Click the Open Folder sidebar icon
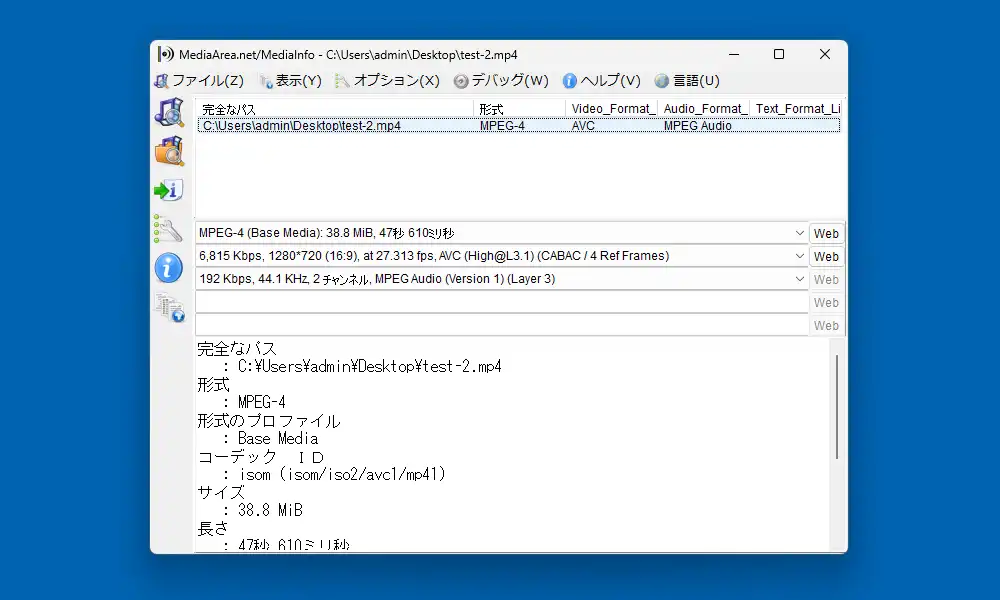Viewport: 1000px width, 600px height. [x=169, y=151]
